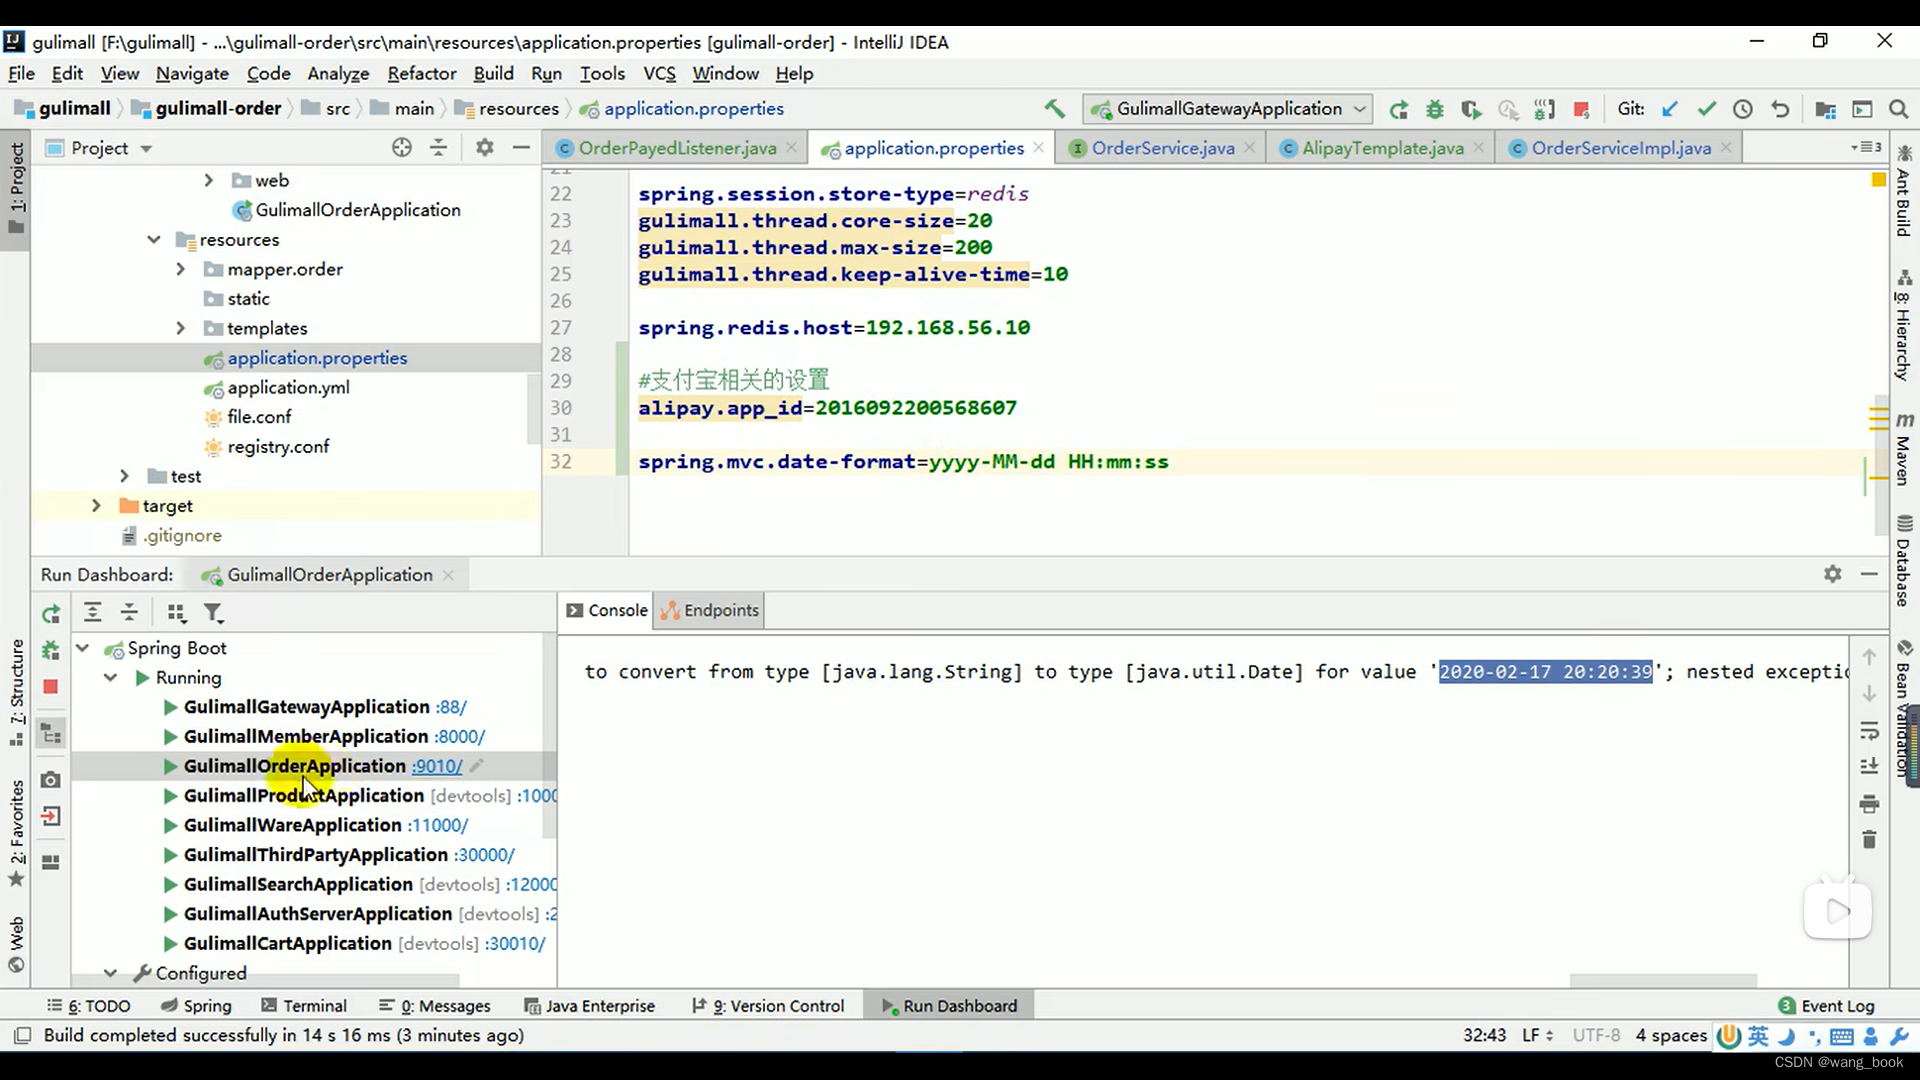Click the Run Dashboard horizontal scrollbar
Image resolution: width=1920 pixels, height=1080 pixels.
coord(265,981)
